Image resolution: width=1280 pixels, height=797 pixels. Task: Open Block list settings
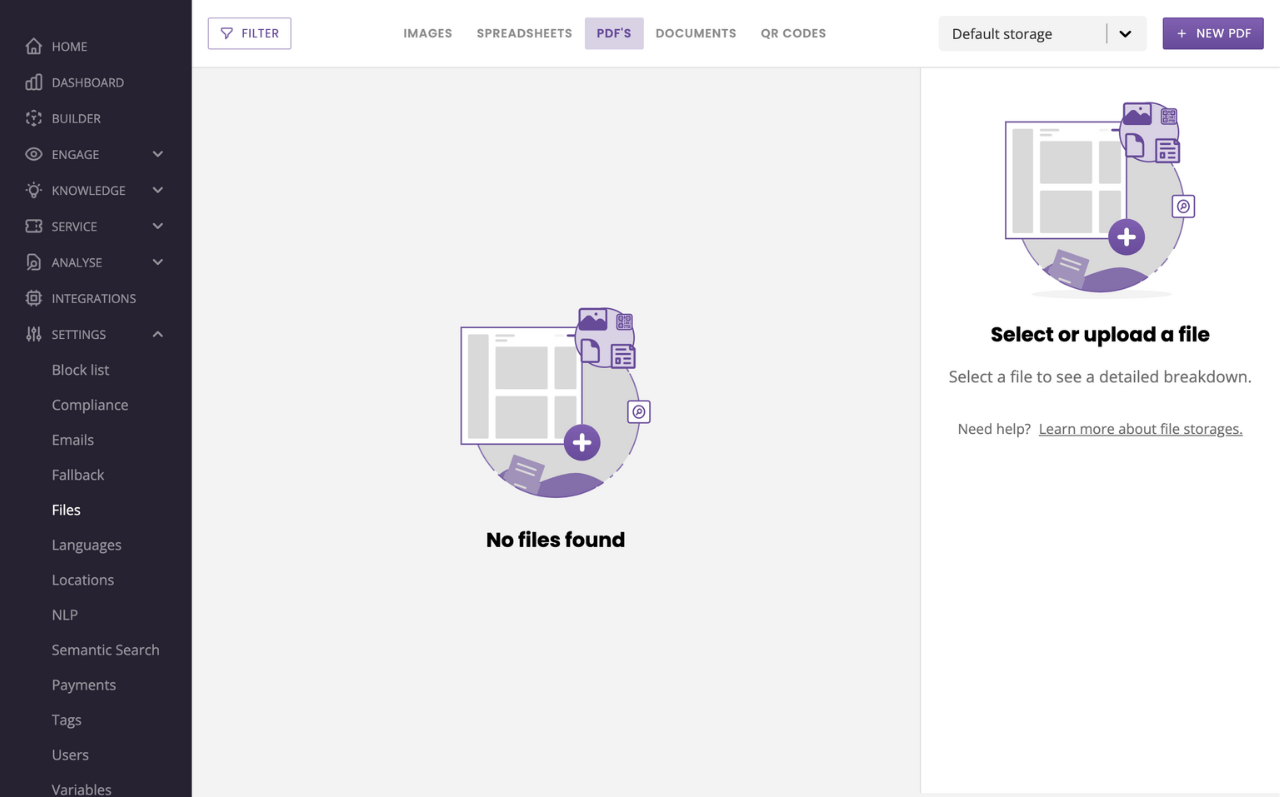(x=81, y=370)
